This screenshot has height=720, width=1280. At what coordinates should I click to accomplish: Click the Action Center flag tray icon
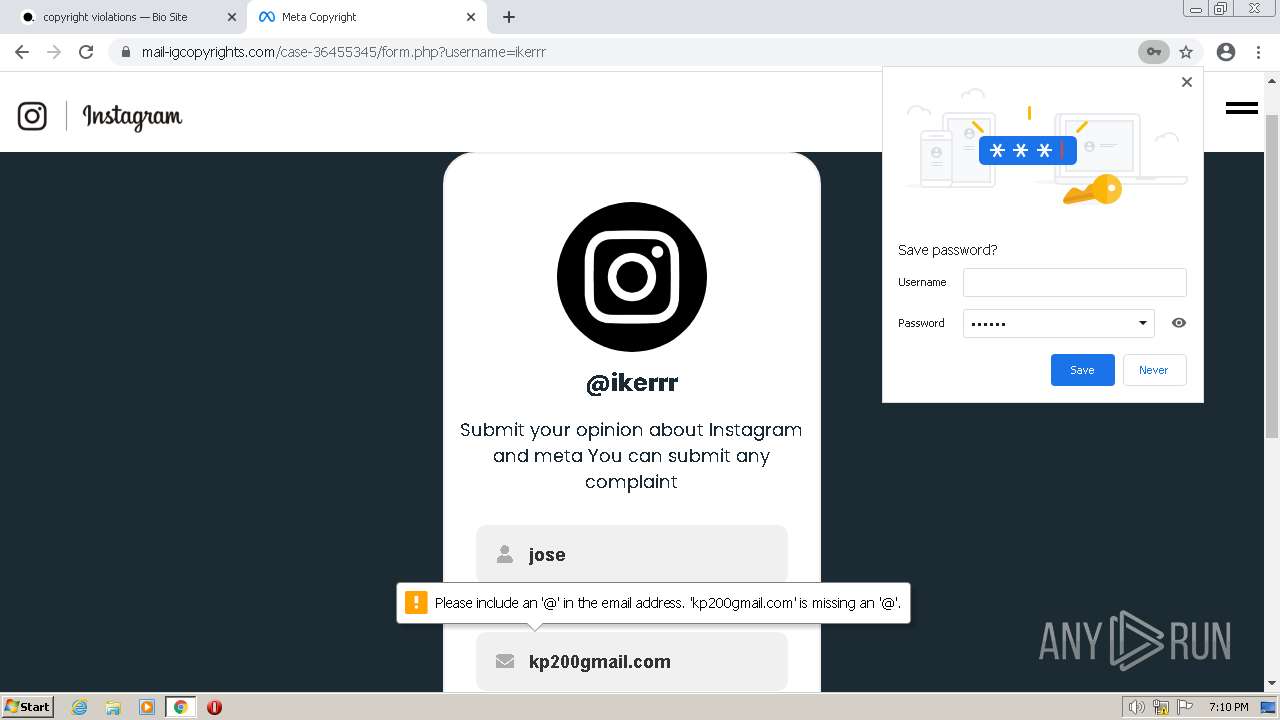click(1185, 707)
